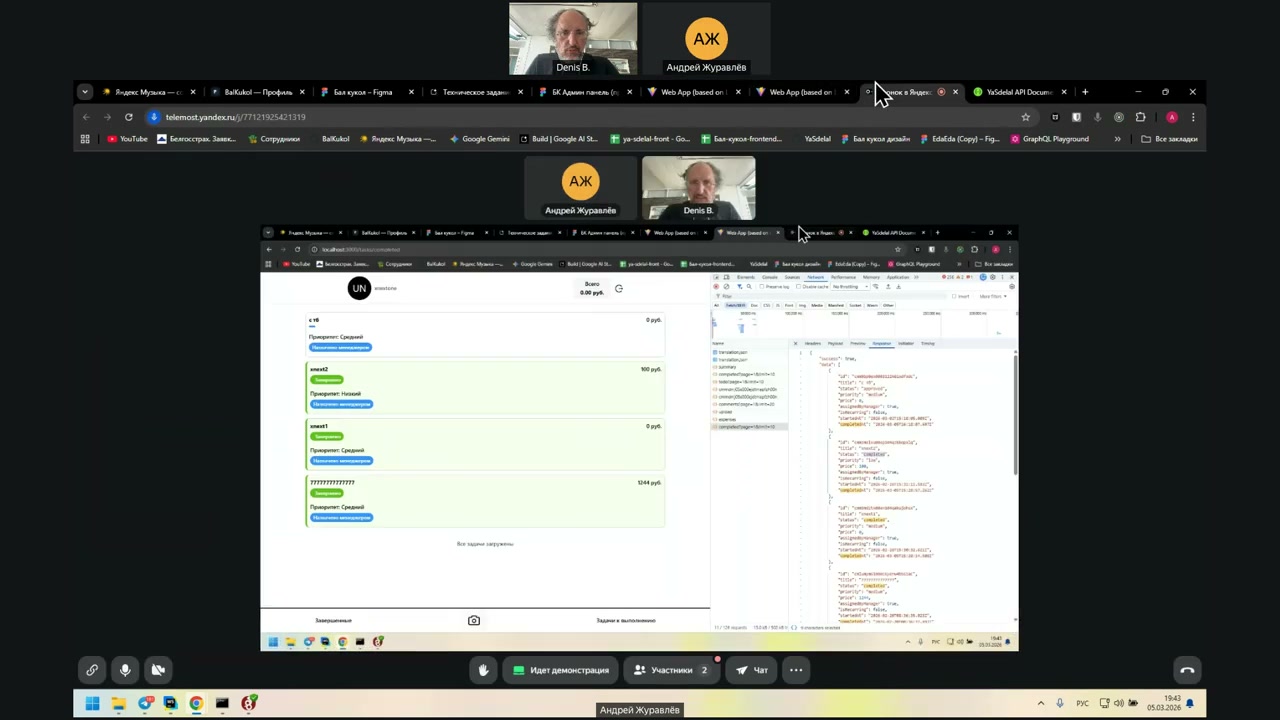Expand the tab search dropdown arrow
This screenshot has height=720, width=1280.
tap(85, 92)
